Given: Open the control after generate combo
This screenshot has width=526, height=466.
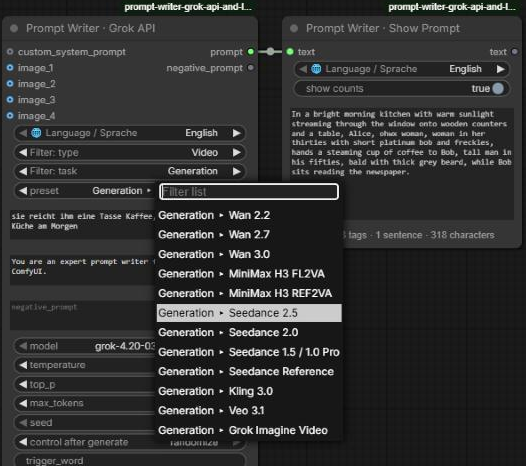Looking at the screenshot, I should 129,442.
